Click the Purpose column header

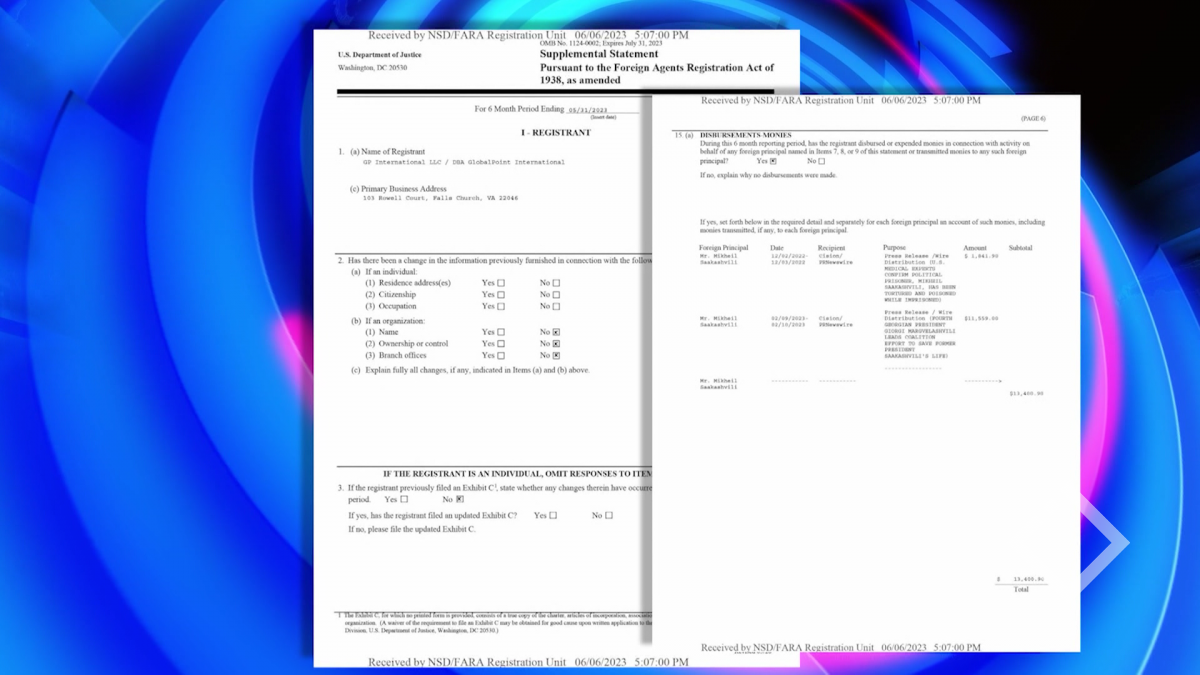(x=894, y=248)
